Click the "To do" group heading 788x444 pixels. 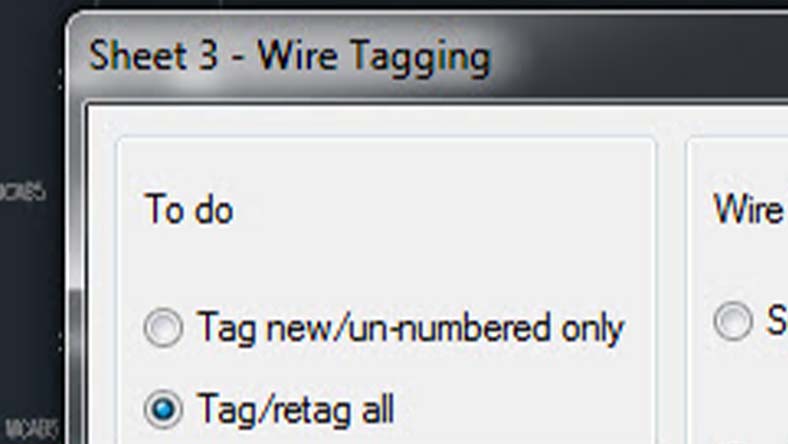(x=188, y=209)
